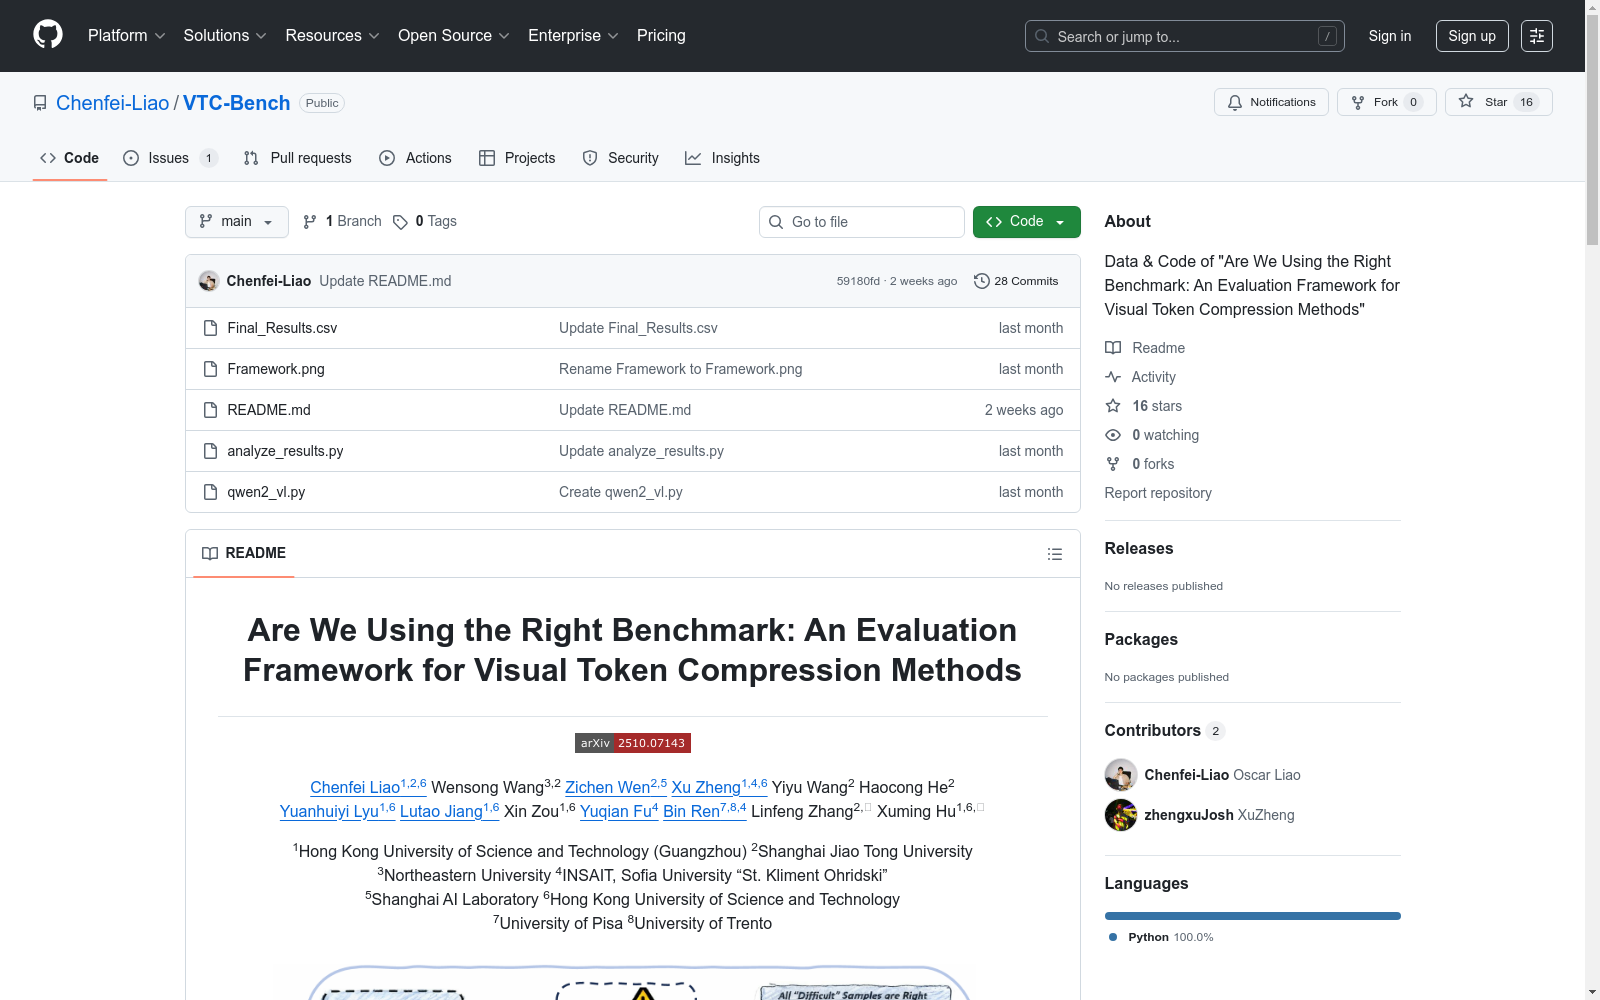Click the Chenfei-Liao contributor avatar
Image resolution: width=1600 pixels, height=1000 pixels.
1121,775
